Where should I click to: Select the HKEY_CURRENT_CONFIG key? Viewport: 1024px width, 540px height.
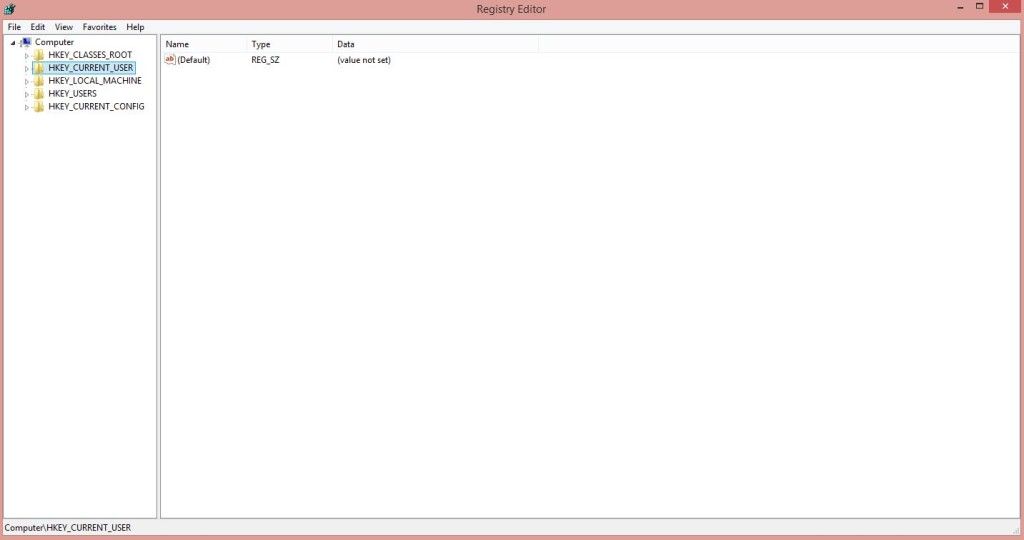[96, 106]
